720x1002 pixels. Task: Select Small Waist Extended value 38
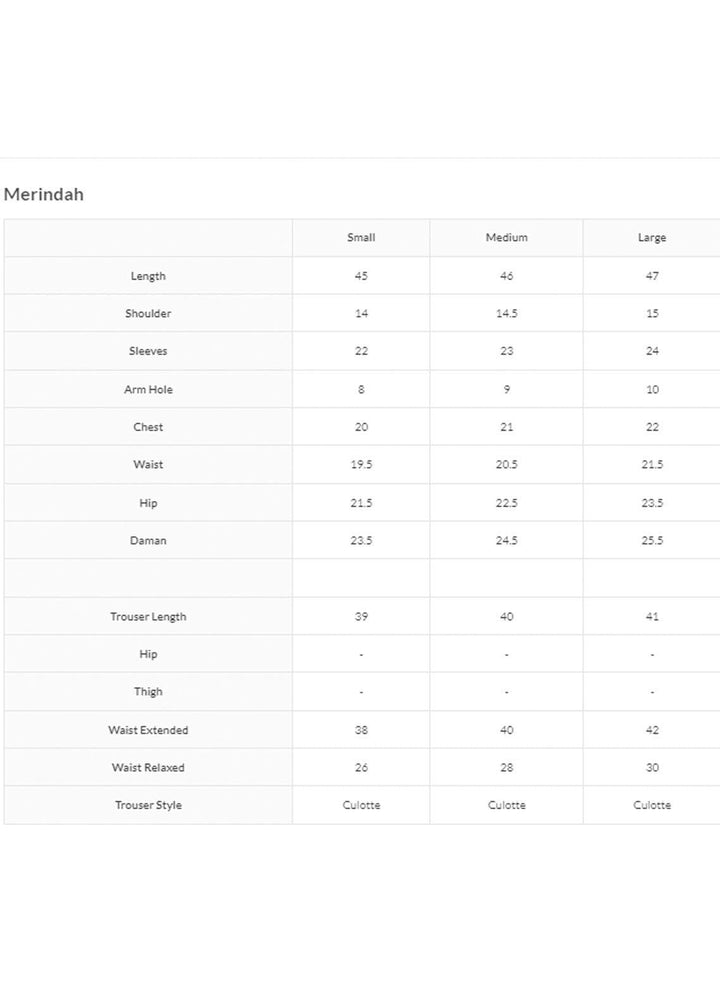[361, 731]
